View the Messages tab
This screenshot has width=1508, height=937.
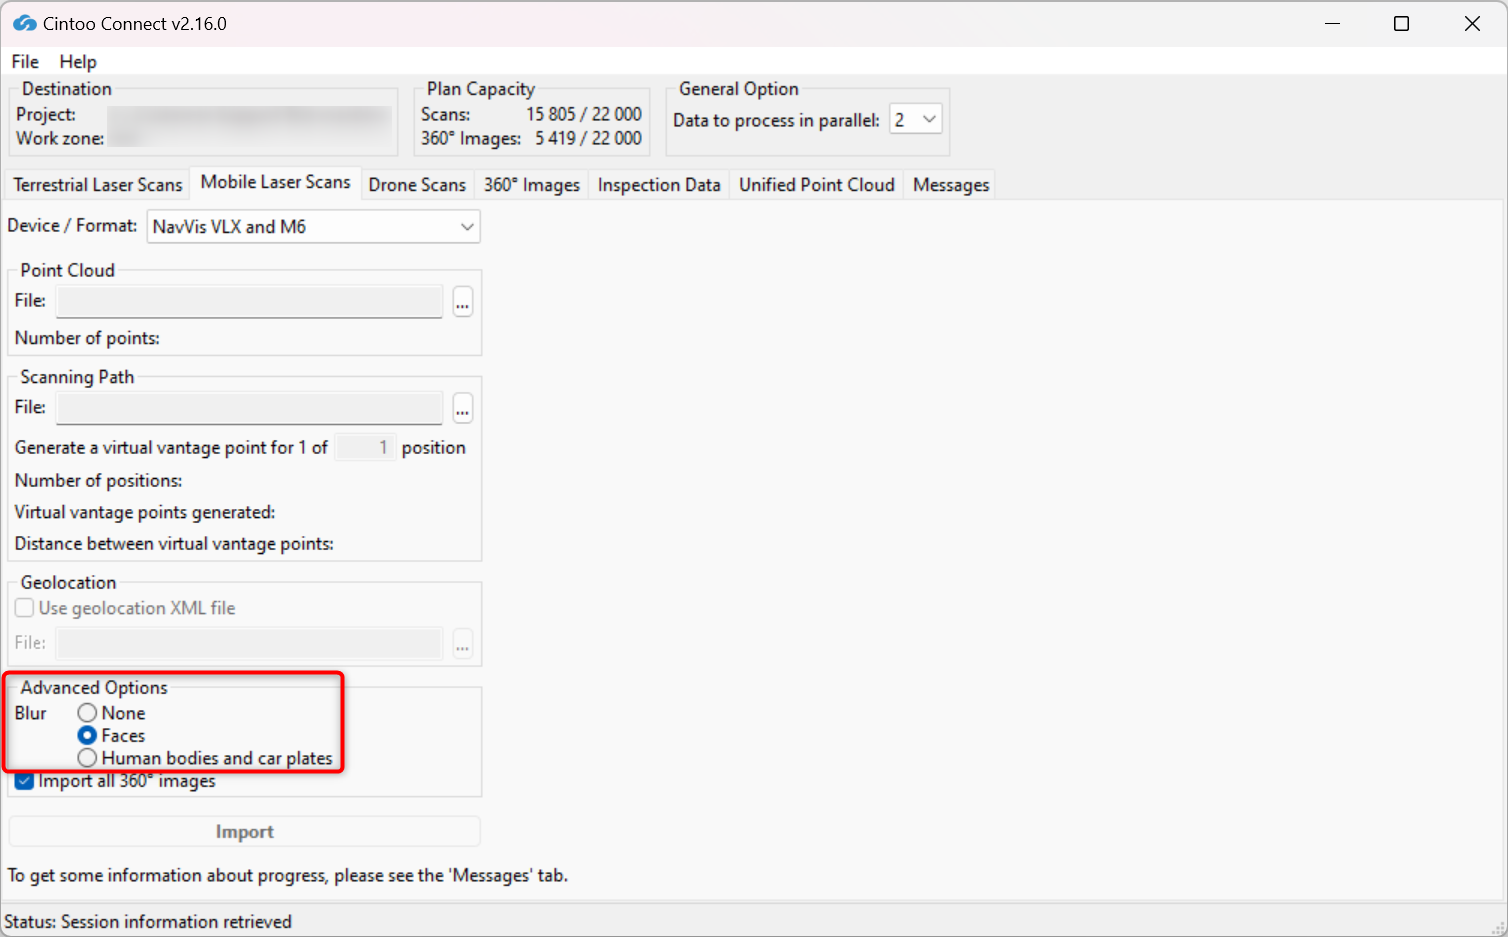tap(951, 185)
